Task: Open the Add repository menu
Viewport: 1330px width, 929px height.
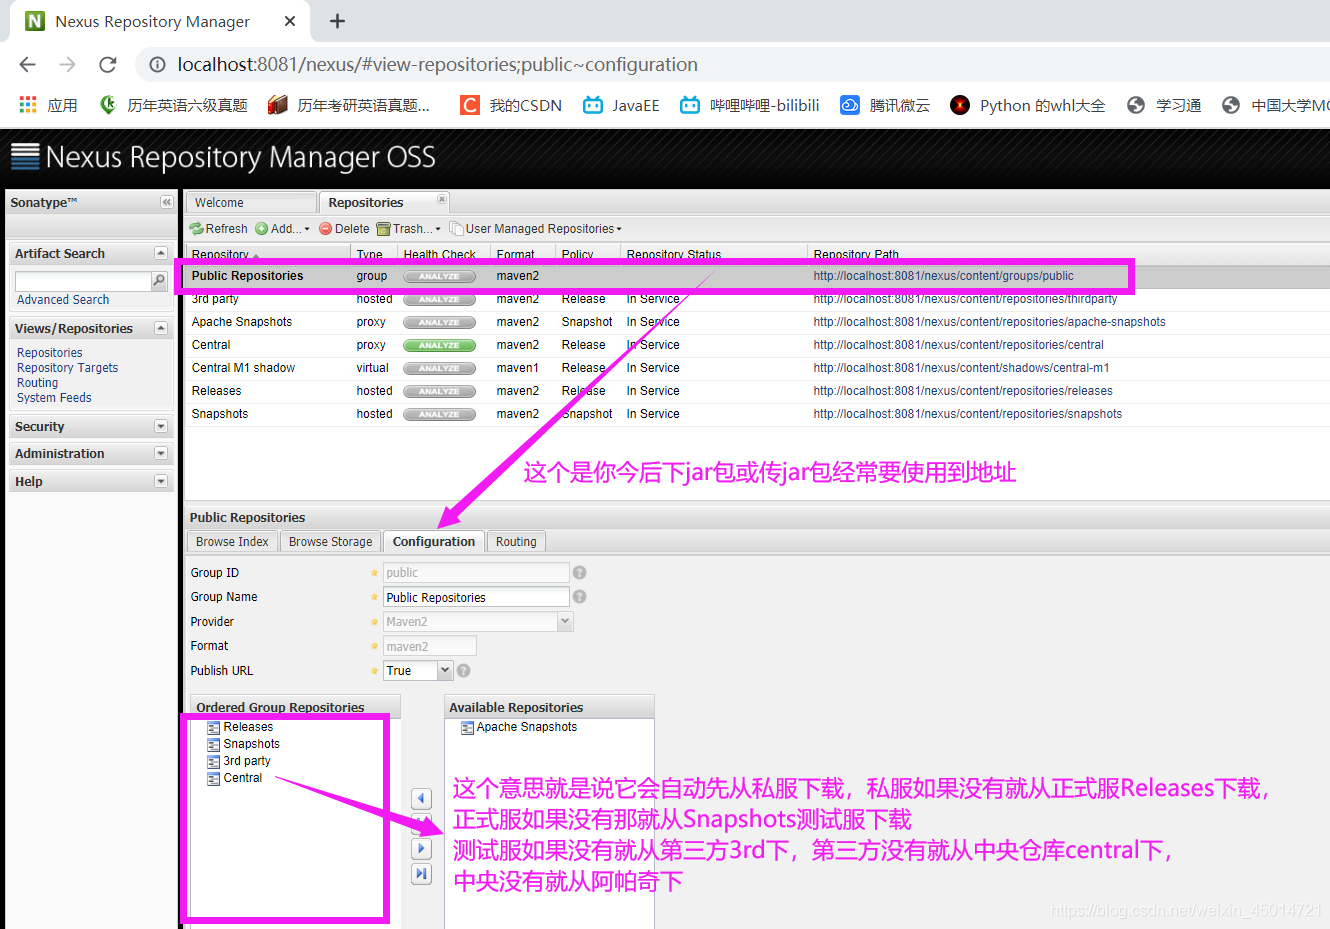Action: [282, 229]
